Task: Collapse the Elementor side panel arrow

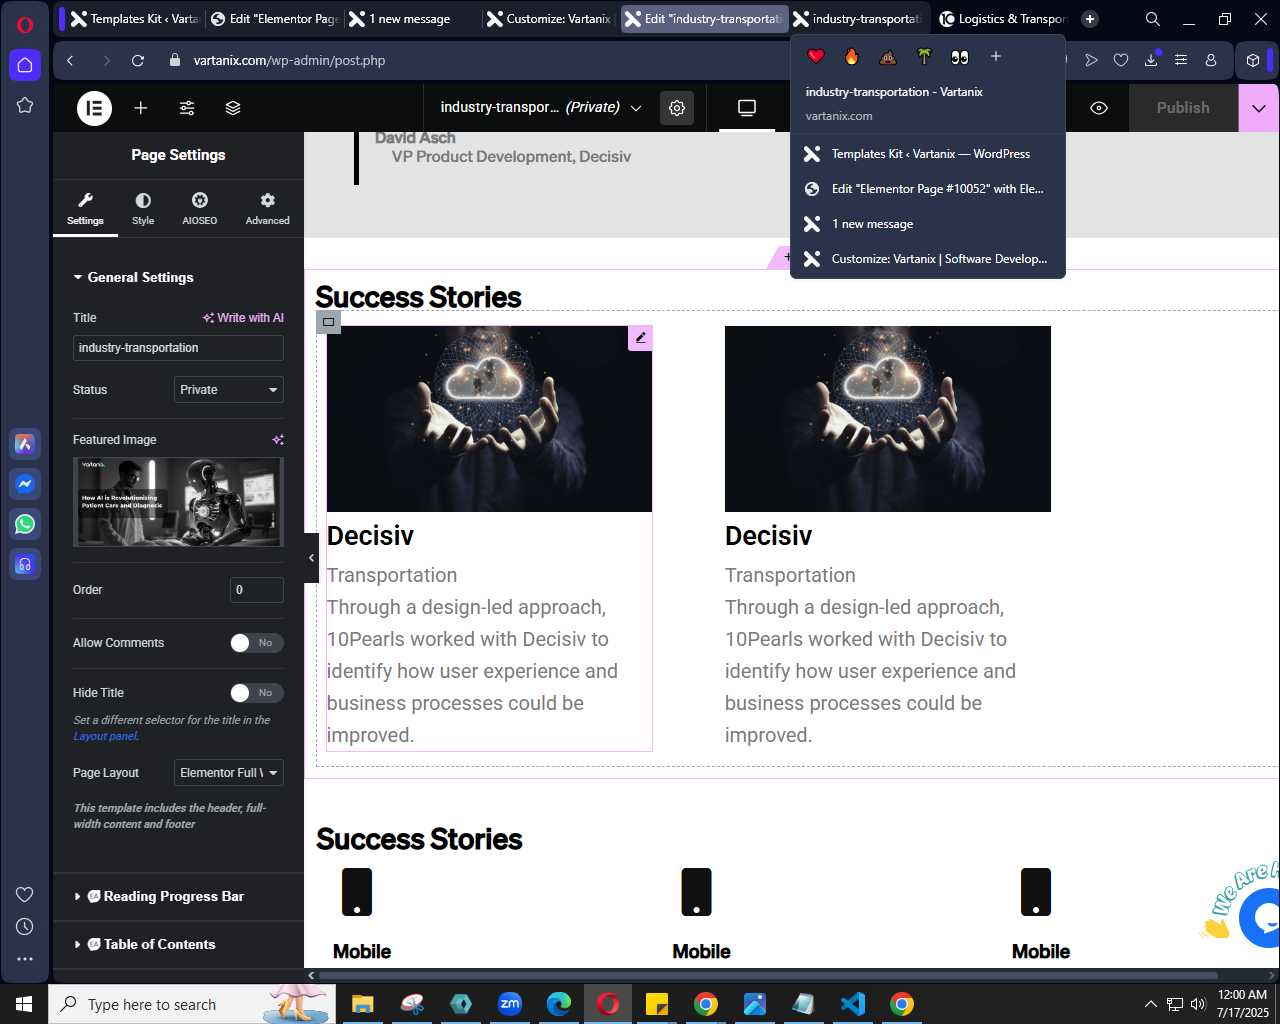Action: click(311, 558)
